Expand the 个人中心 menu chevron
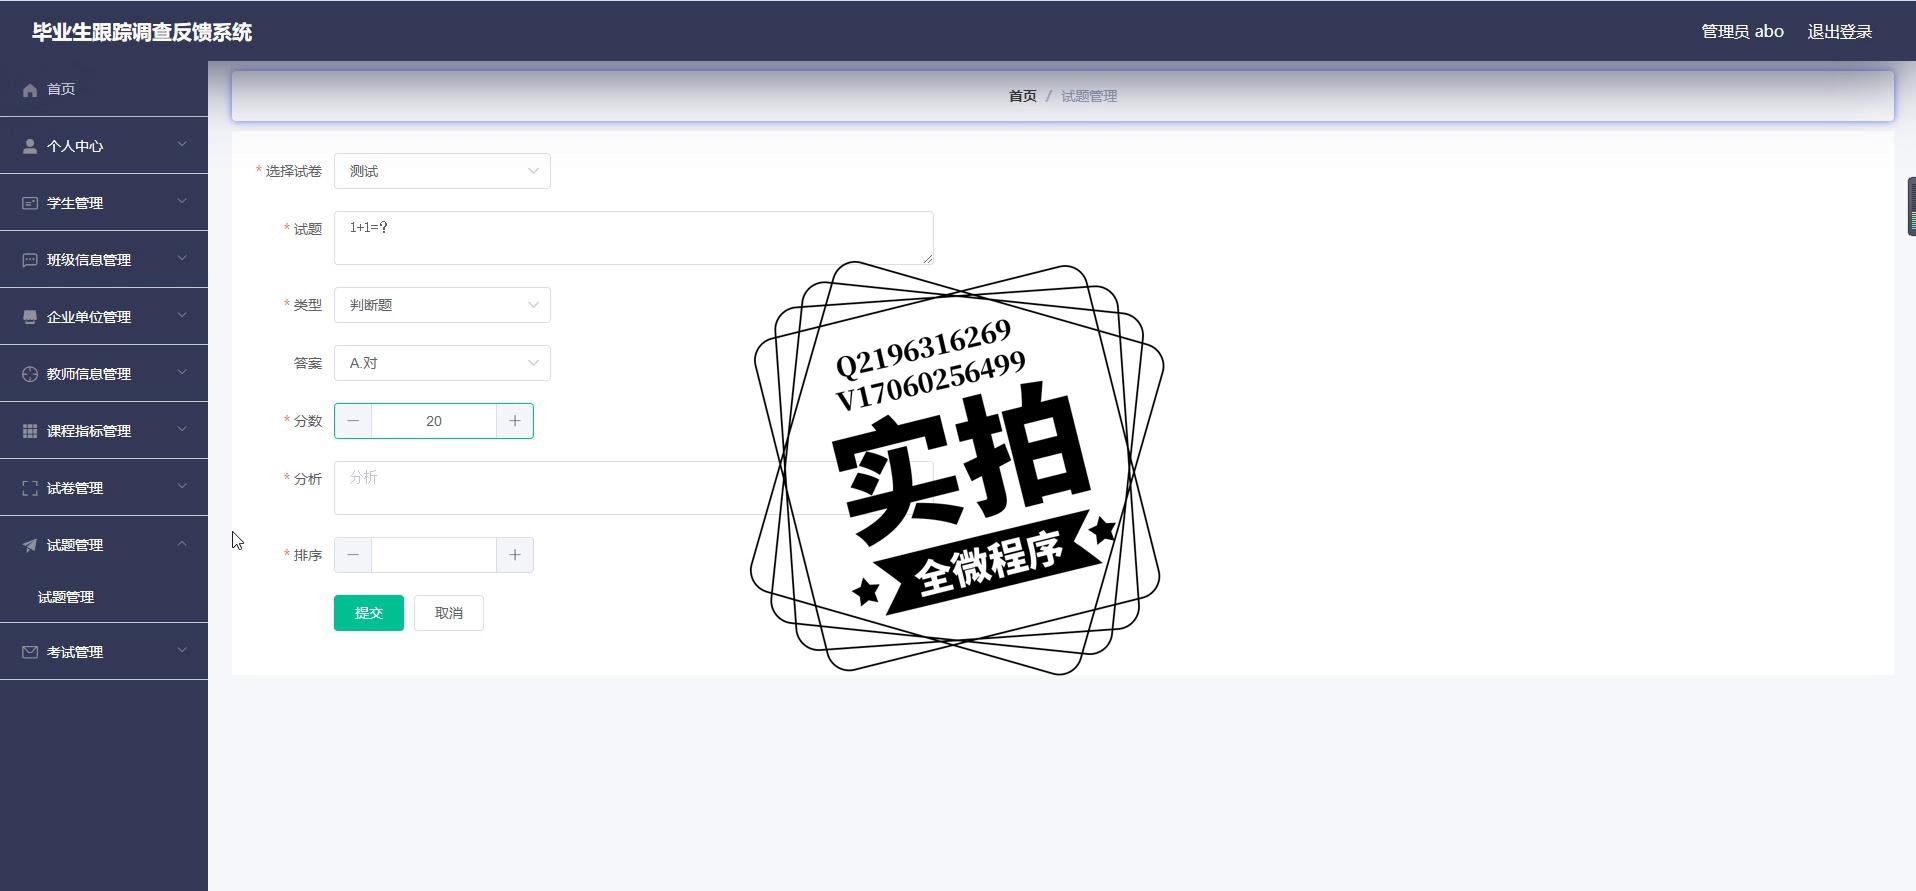This screenshot has height=891, width=1916. click(x=182, y=145)
